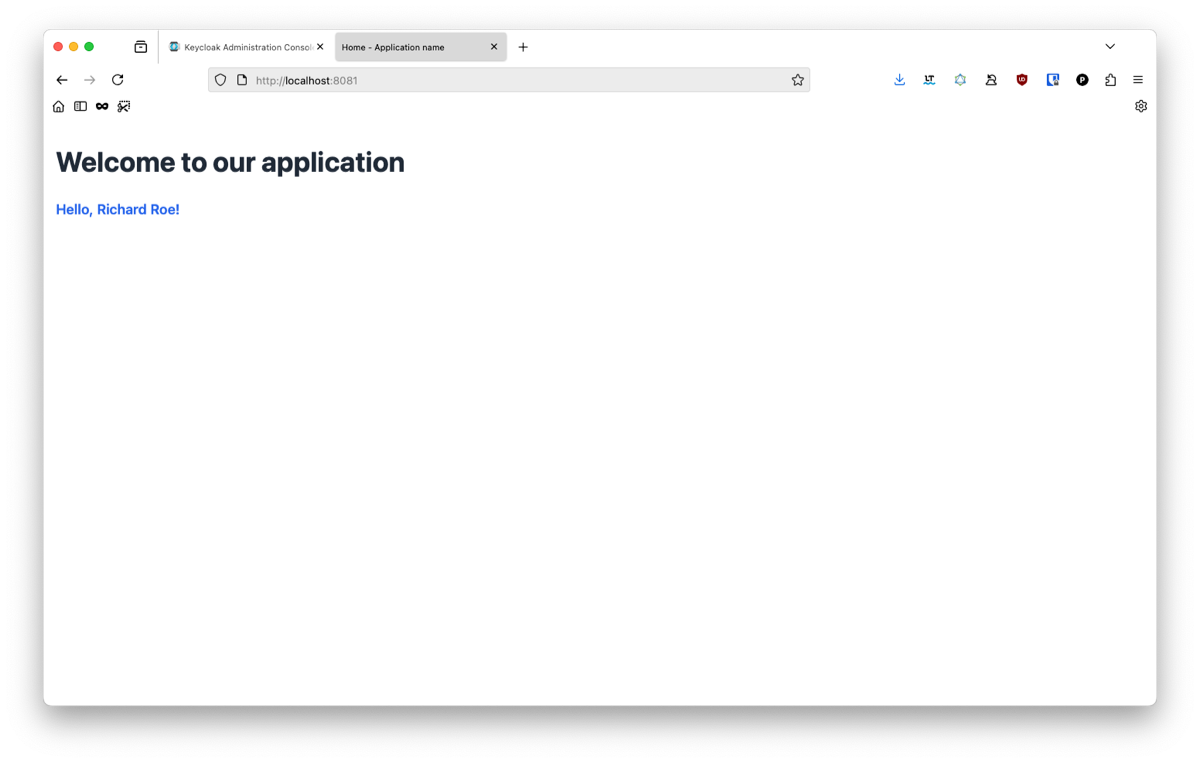This screenshot has height=764, width=1200.
Task: Toggle the sidebar panel icon
Action: coord(80,106)
